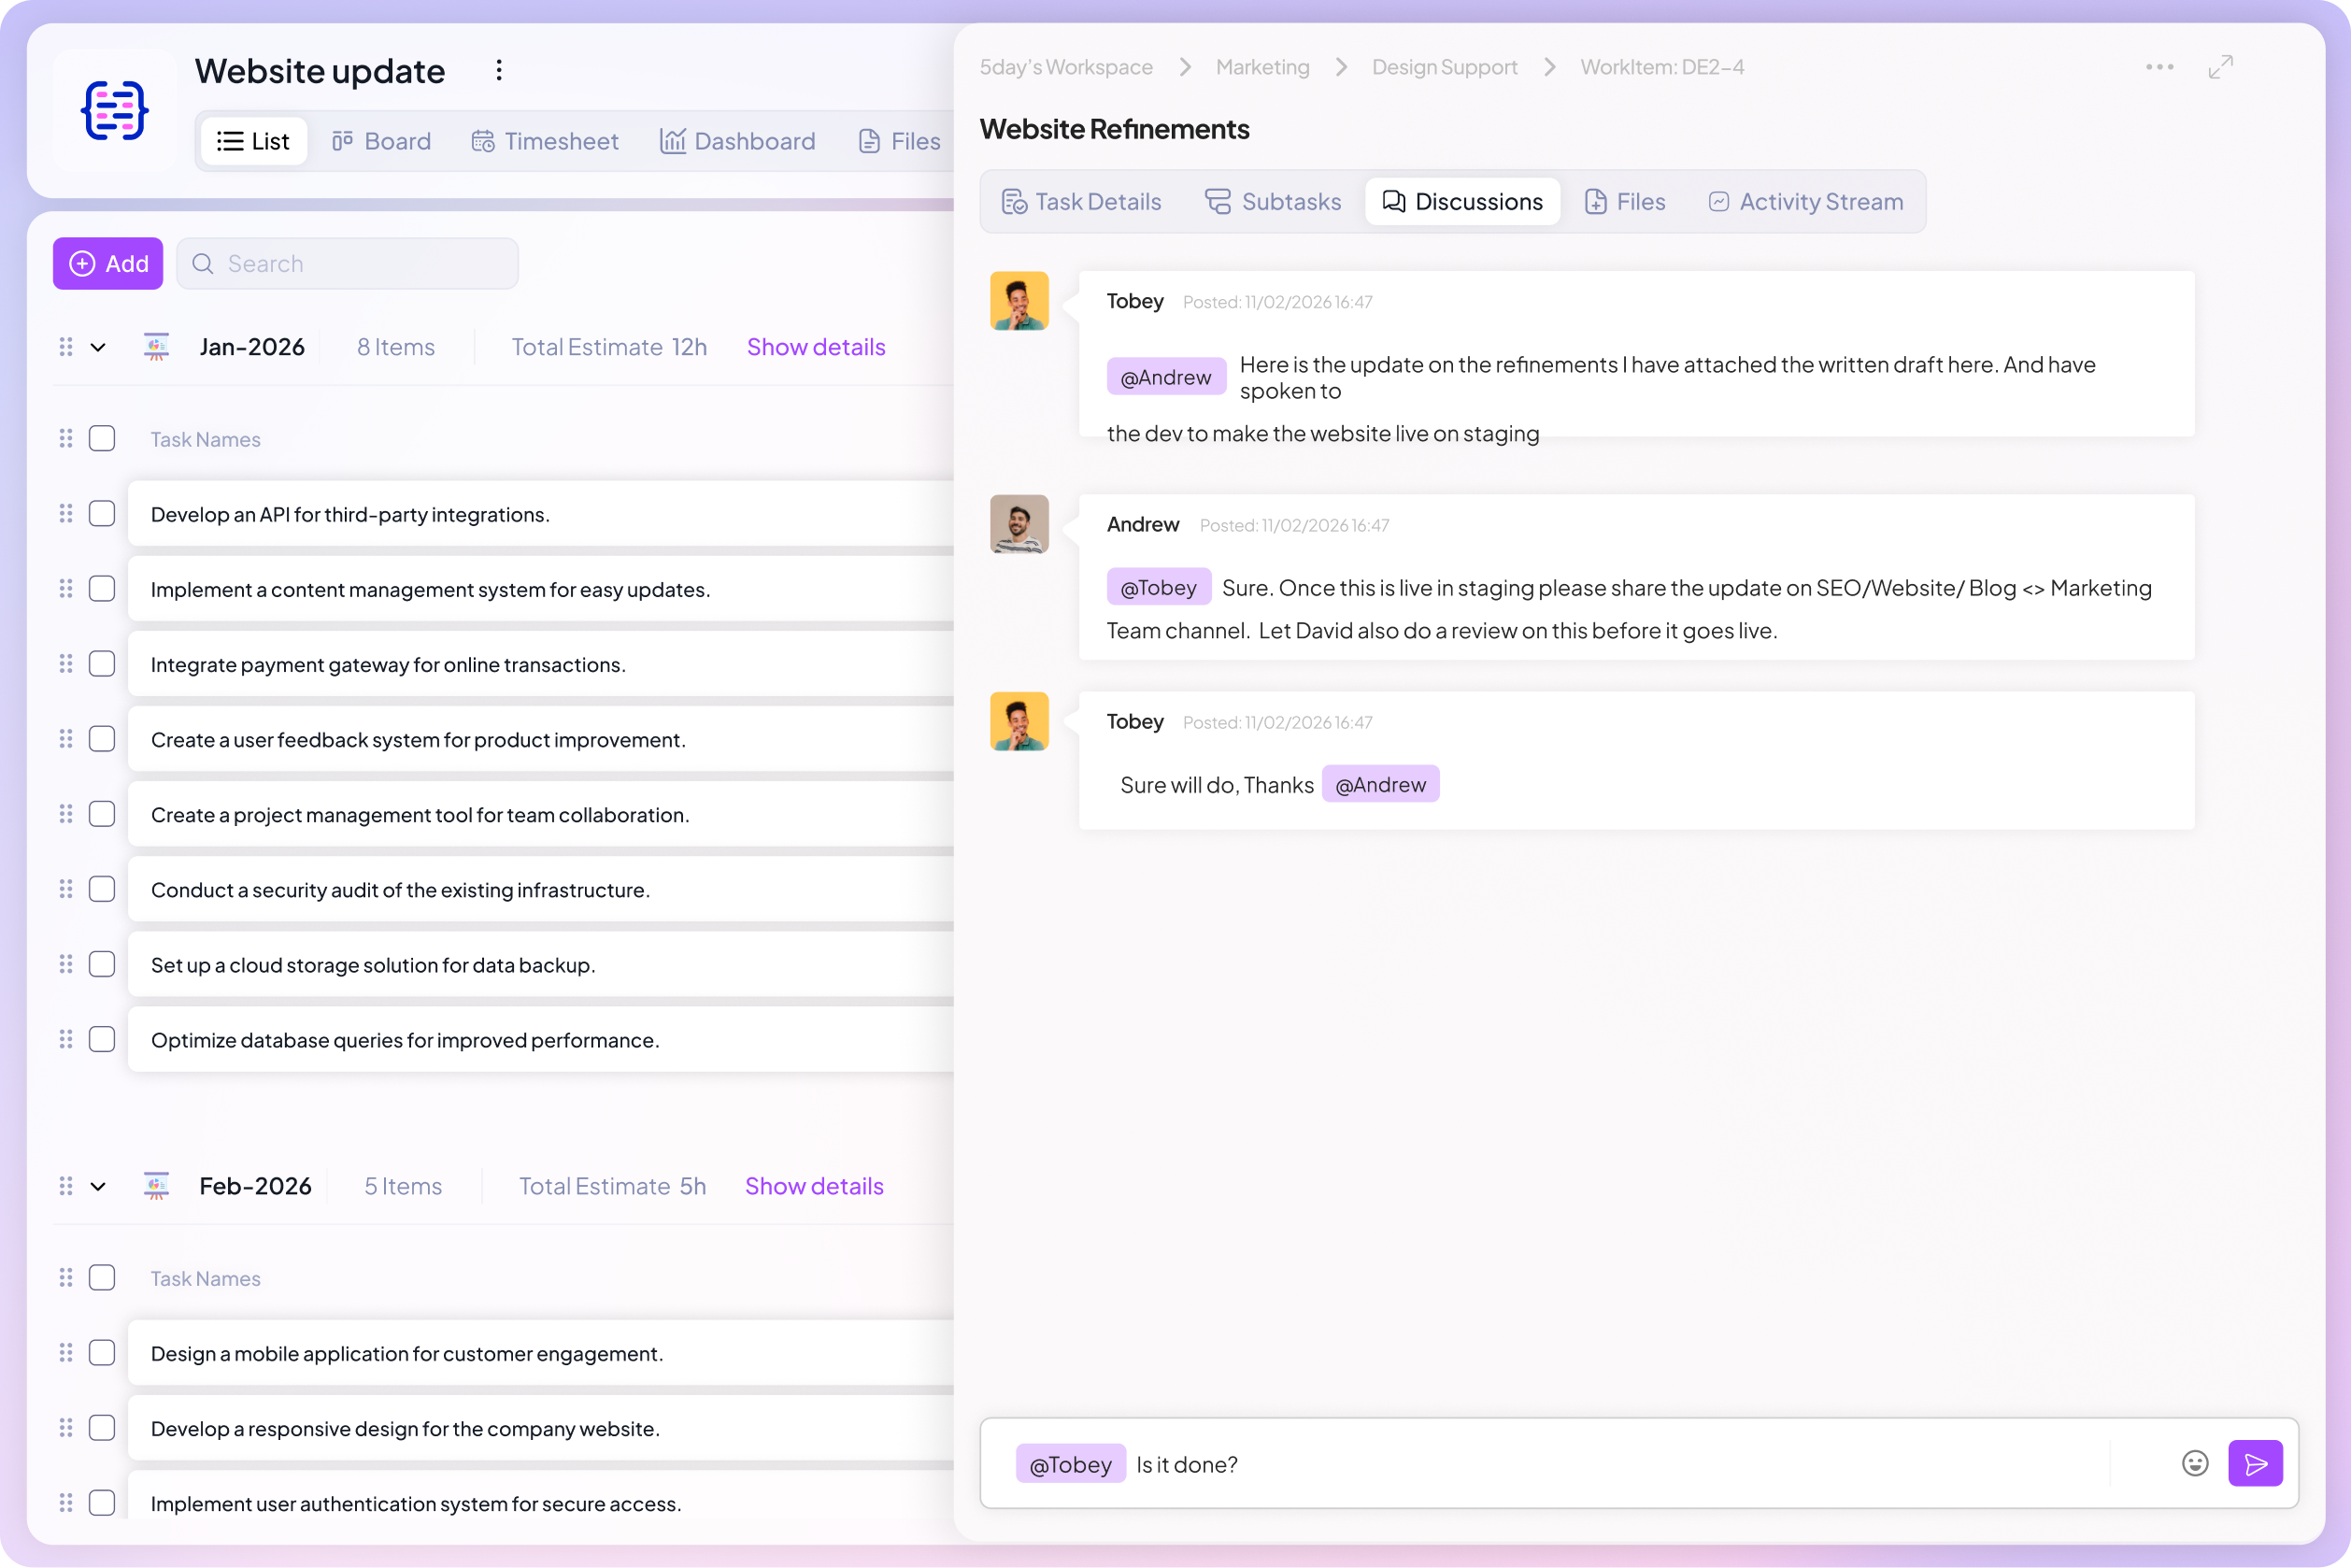Click the Add button

click(107, 263)
